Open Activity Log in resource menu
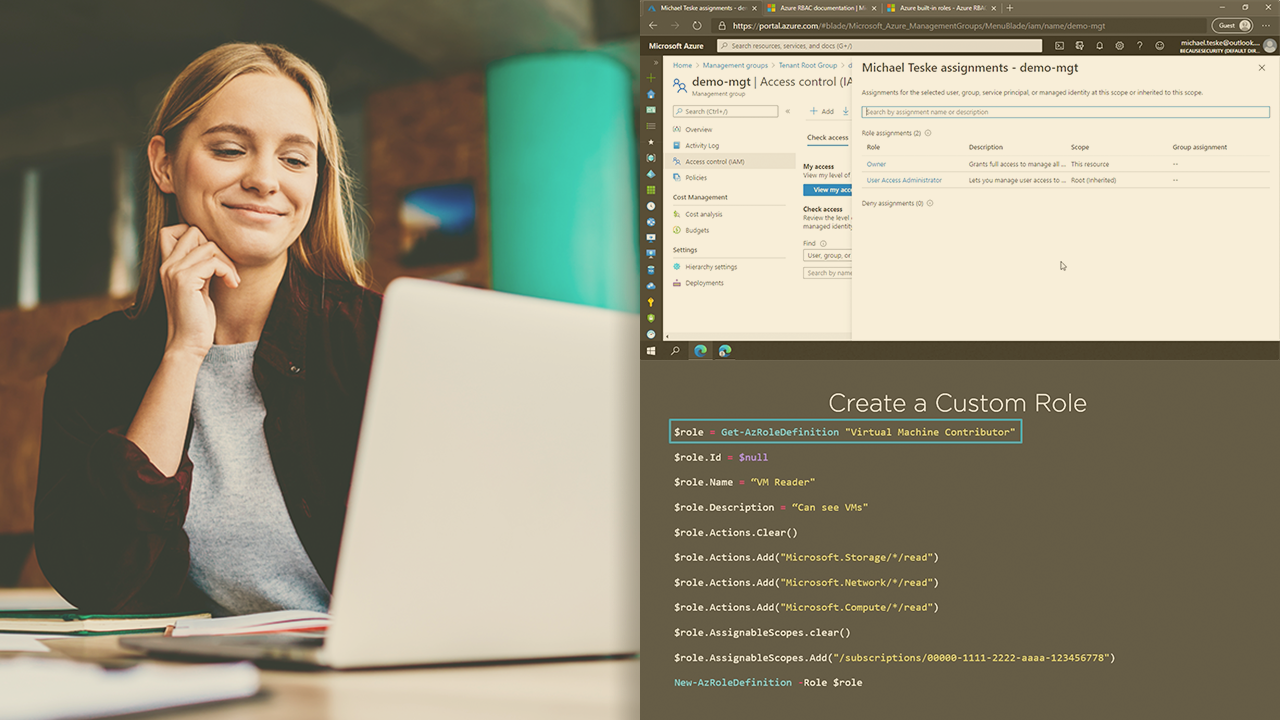The width and height of the screenshot is (1280, 720). tap(701, 146)
